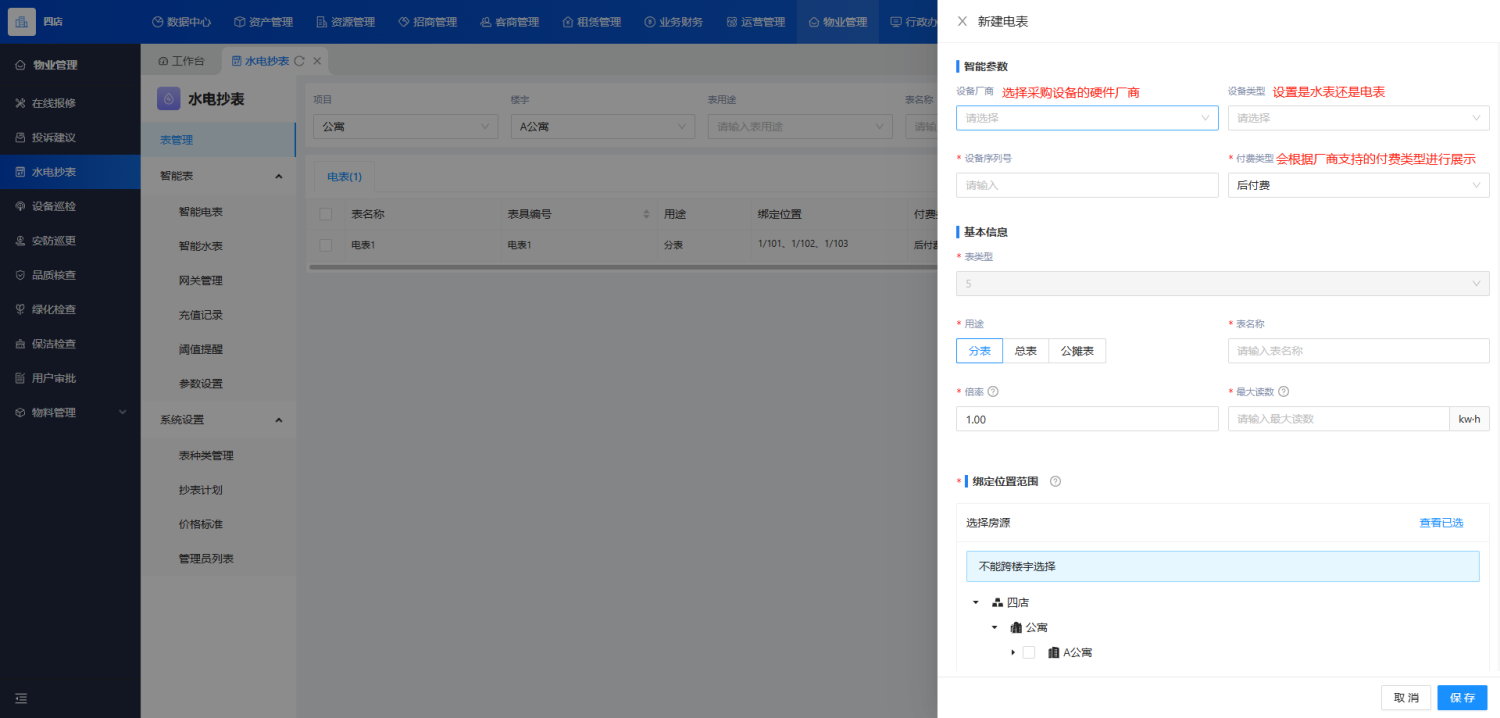Image resolution: width=1500 pixels, height=718 pixels.
Task: Click the 表名称 input field
Action: coord(1359,351)
